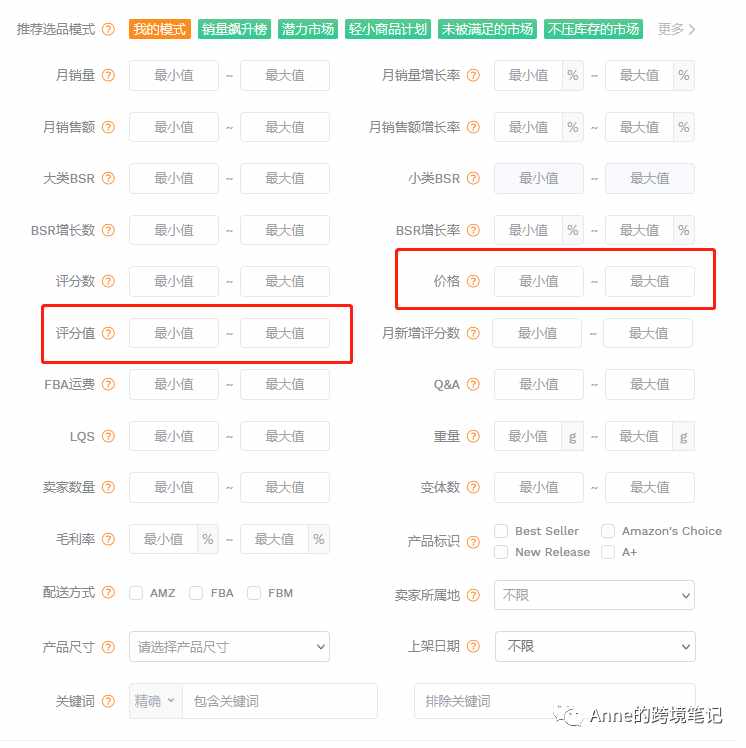Check the Best Seller checkbox

[501, 531]
